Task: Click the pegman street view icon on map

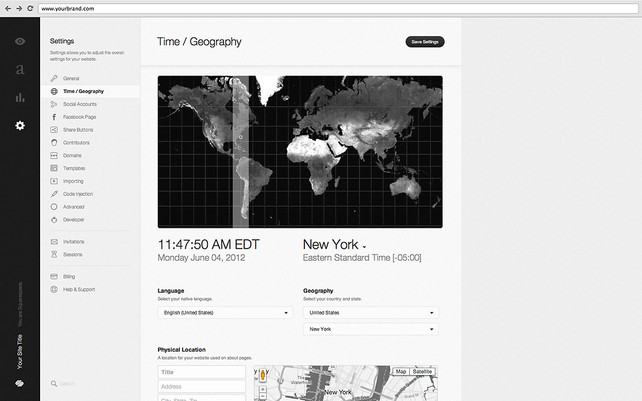Action: pyautogui.click(x=262, y=376)
